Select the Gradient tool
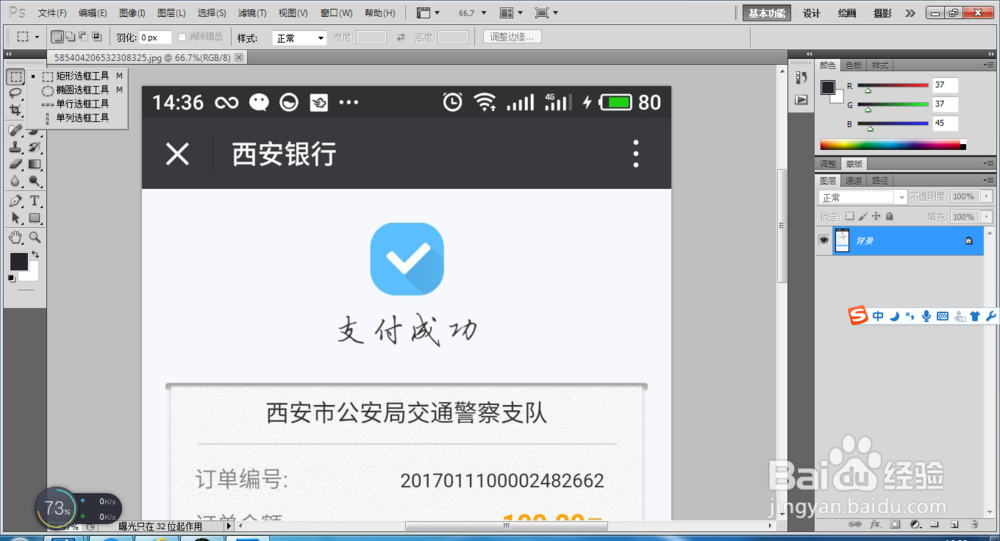 point(34,164)
